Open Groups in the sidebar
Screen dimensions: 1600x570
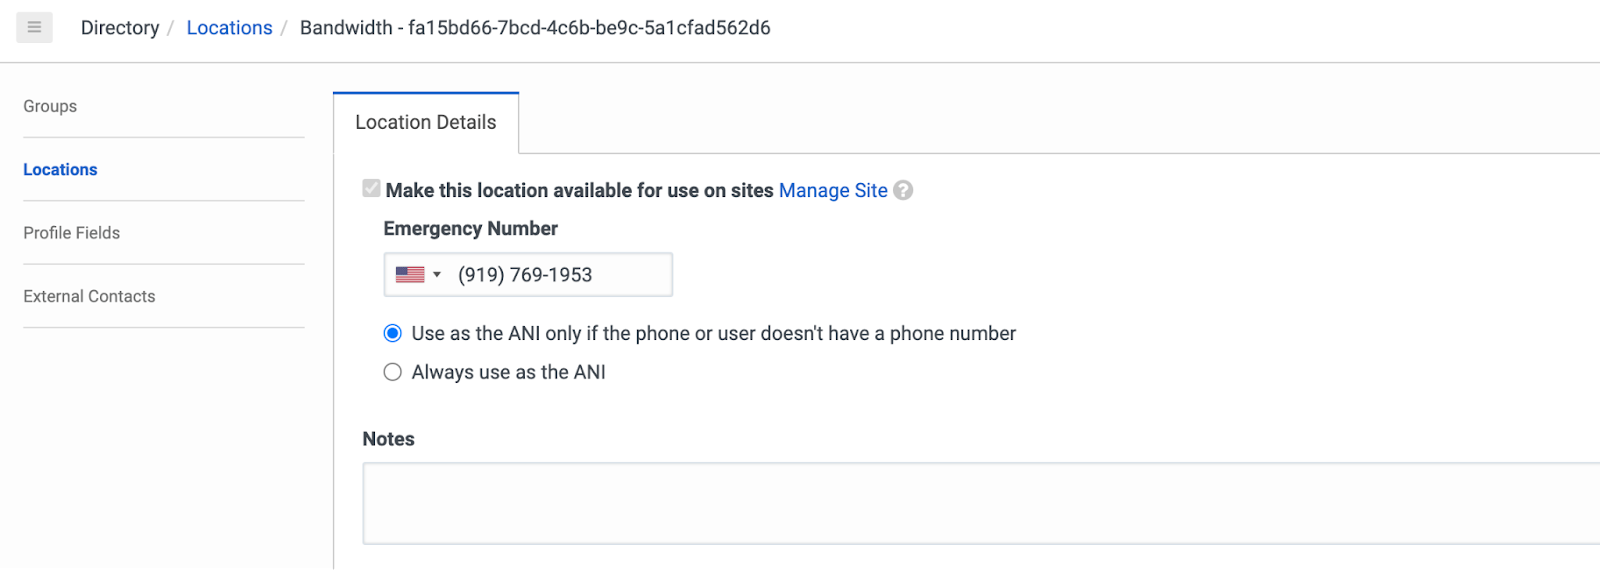pyautogui.click(x=50, y=106)
